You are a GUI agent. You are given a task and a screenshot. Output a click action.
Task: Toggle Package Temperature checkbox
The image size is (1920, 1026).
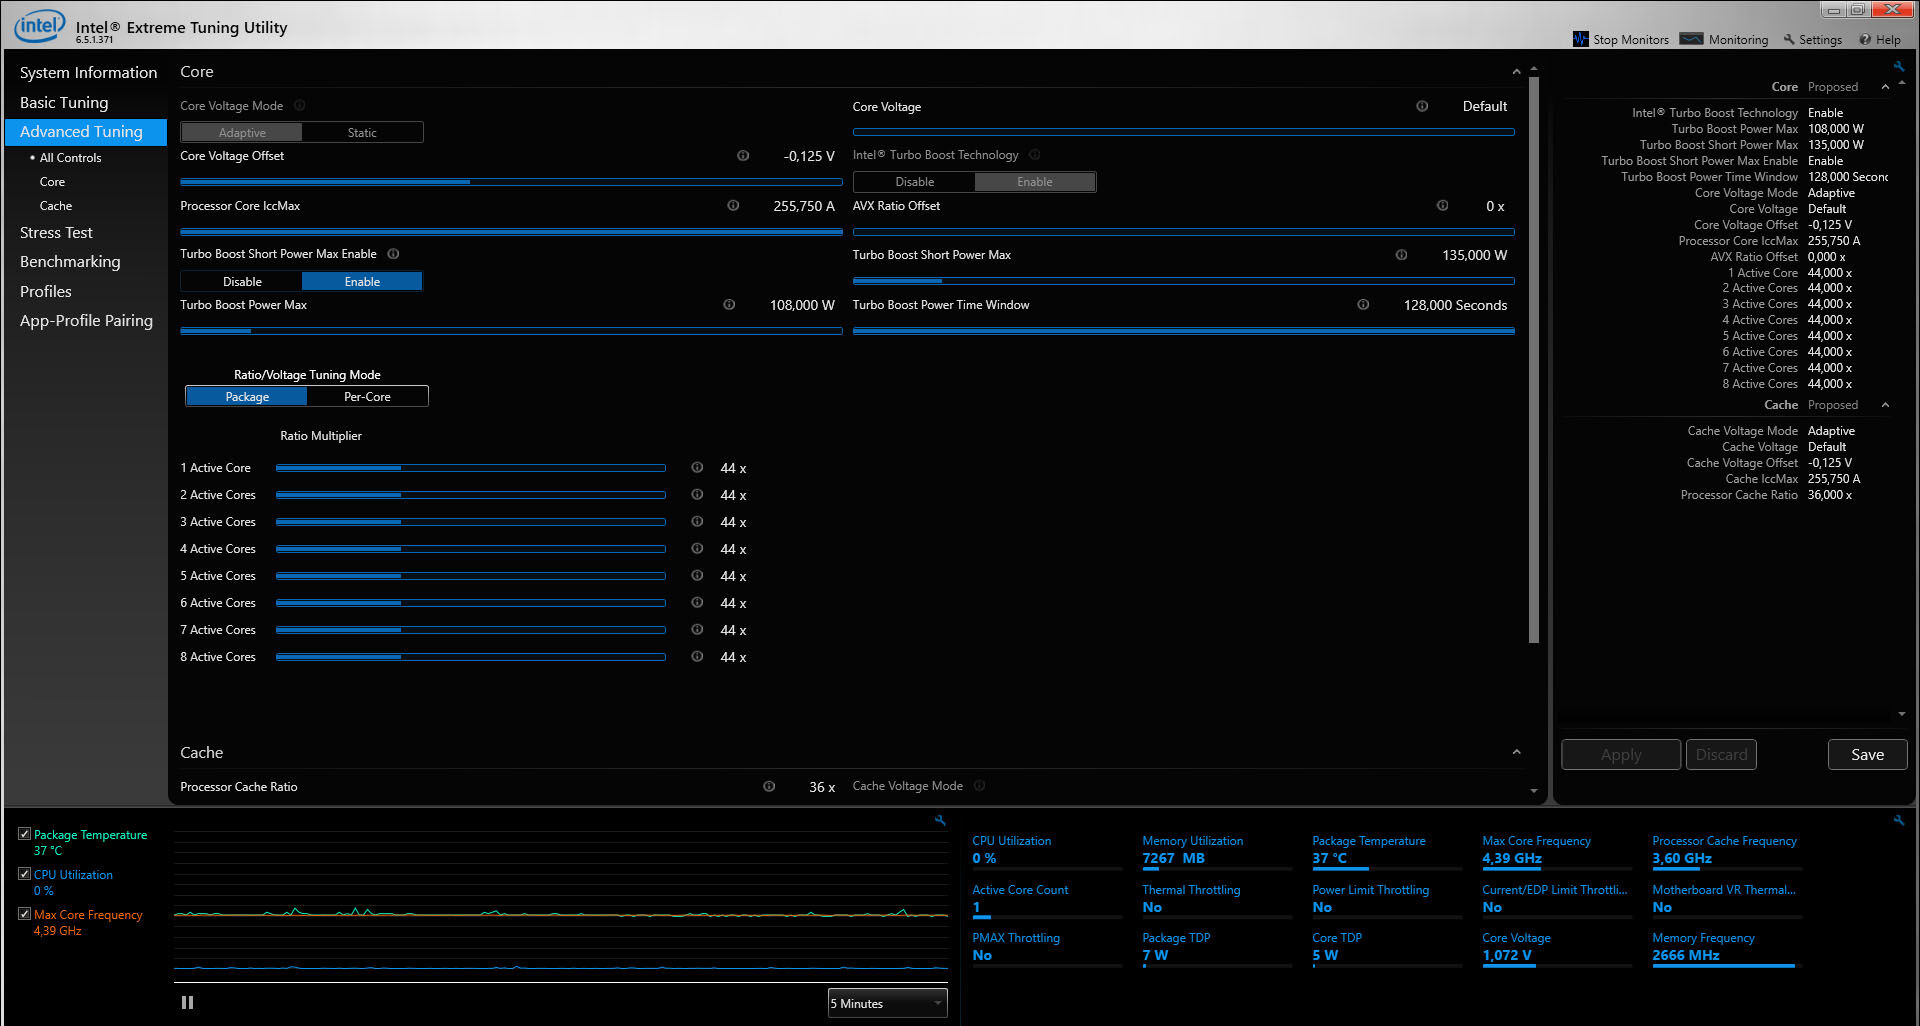coord(24,833)
